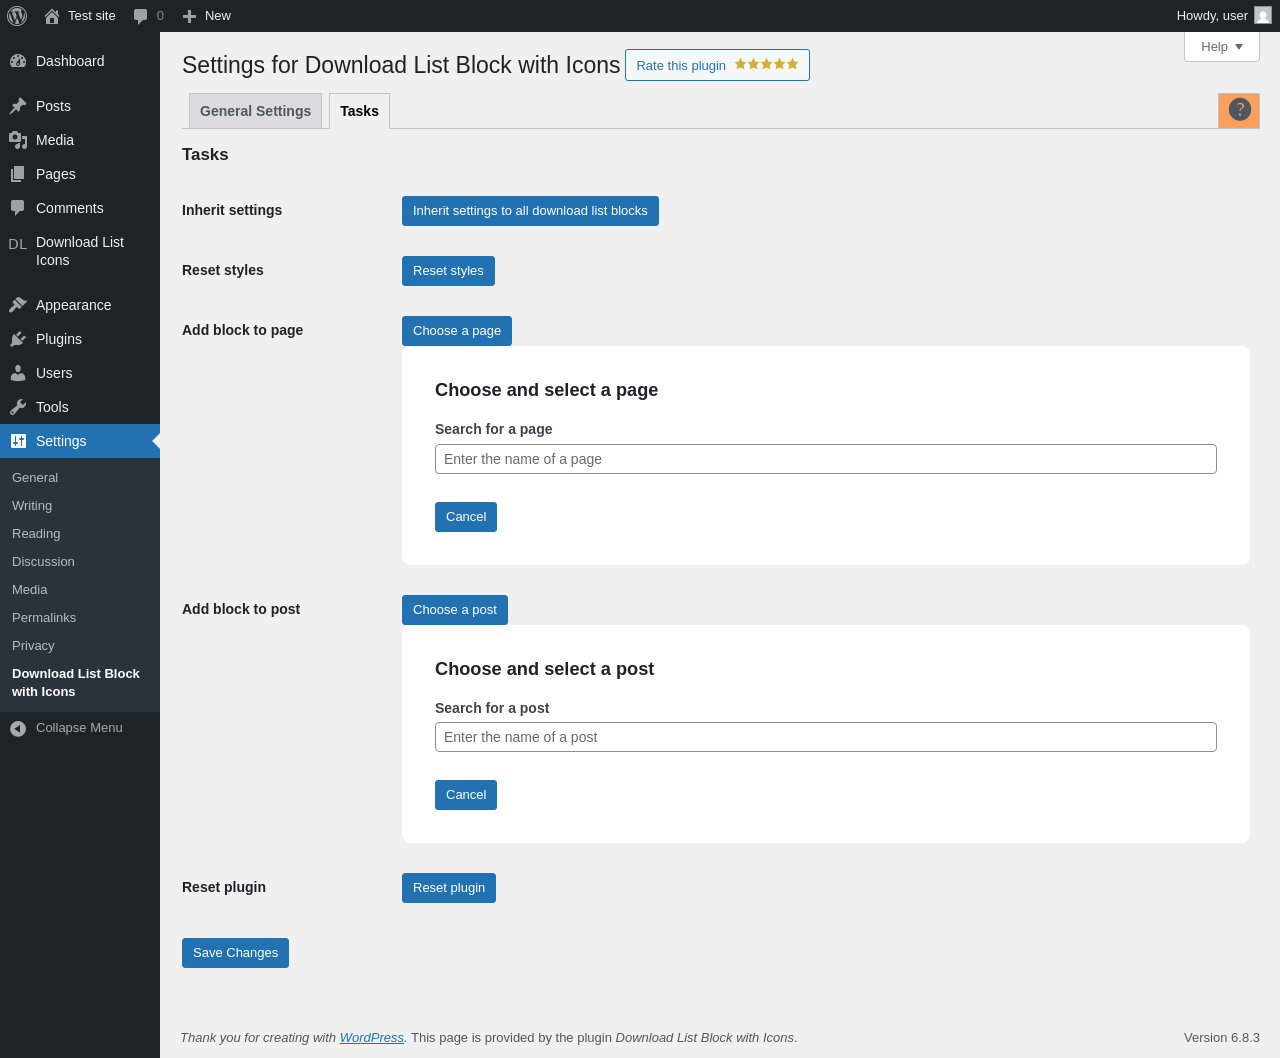Click Inherit settings to all download list blocks
Viewport: 1280px width, 1058px height.
click(x=530, y=211)
